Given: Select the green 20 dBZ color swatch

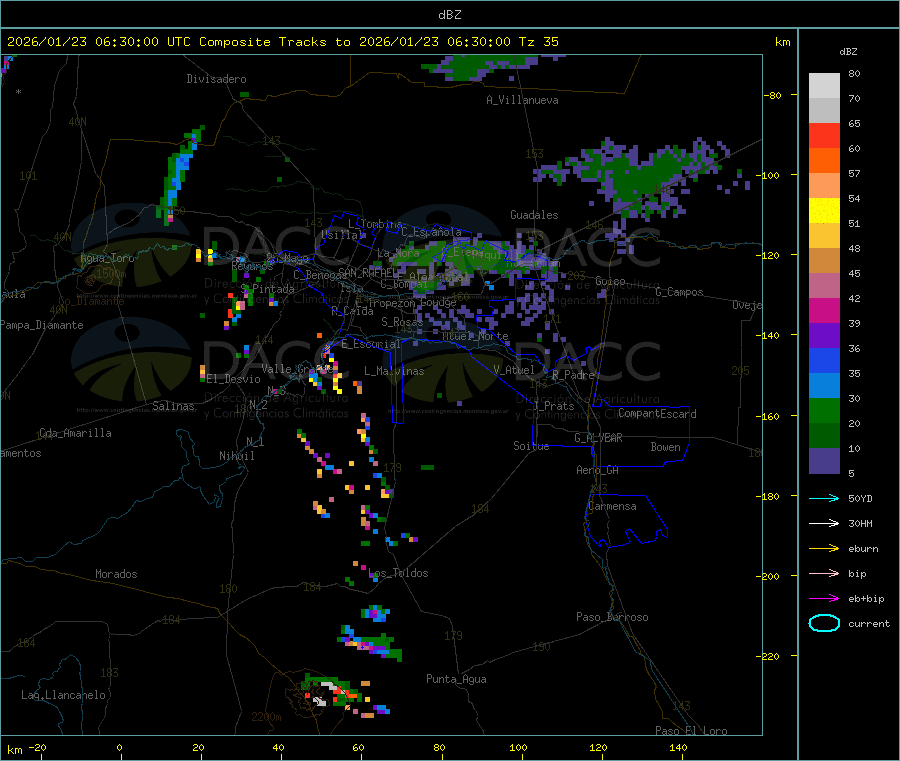Looking at the screenshot, I should [824, 410].
